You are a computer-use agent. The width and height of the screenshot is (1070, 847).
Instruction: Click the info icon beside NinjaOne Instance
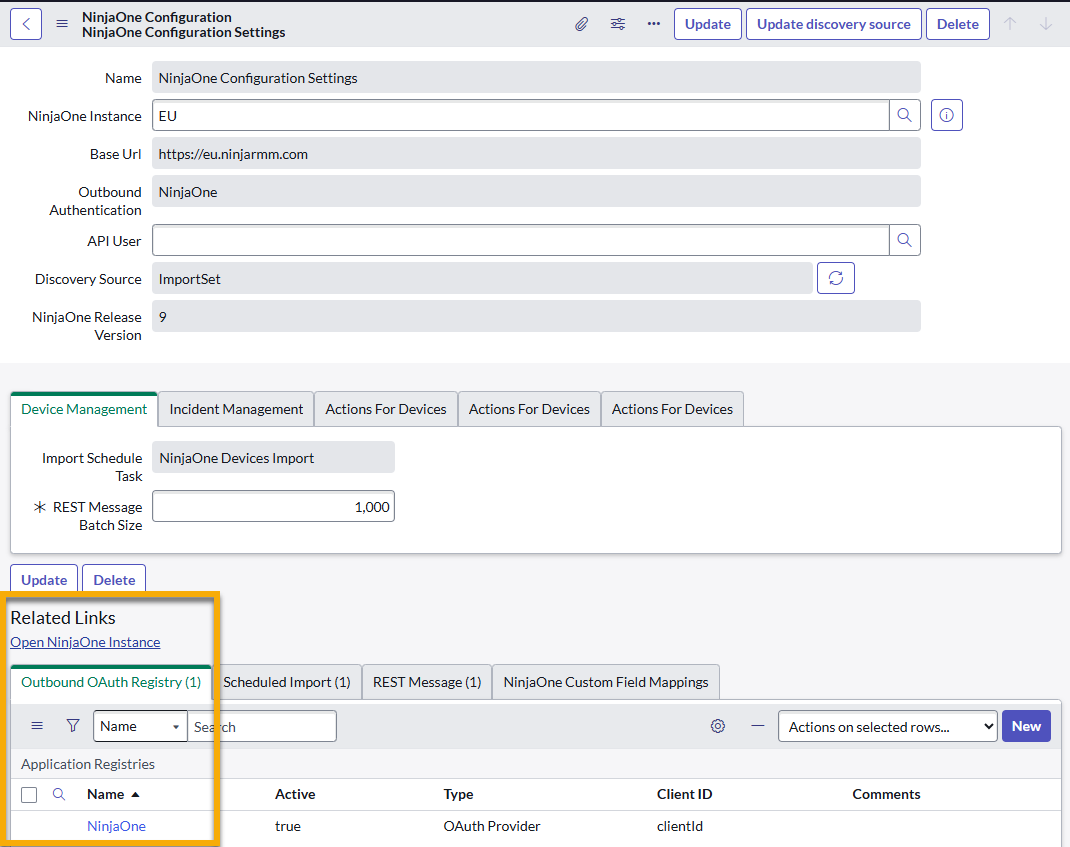(946, 114)
